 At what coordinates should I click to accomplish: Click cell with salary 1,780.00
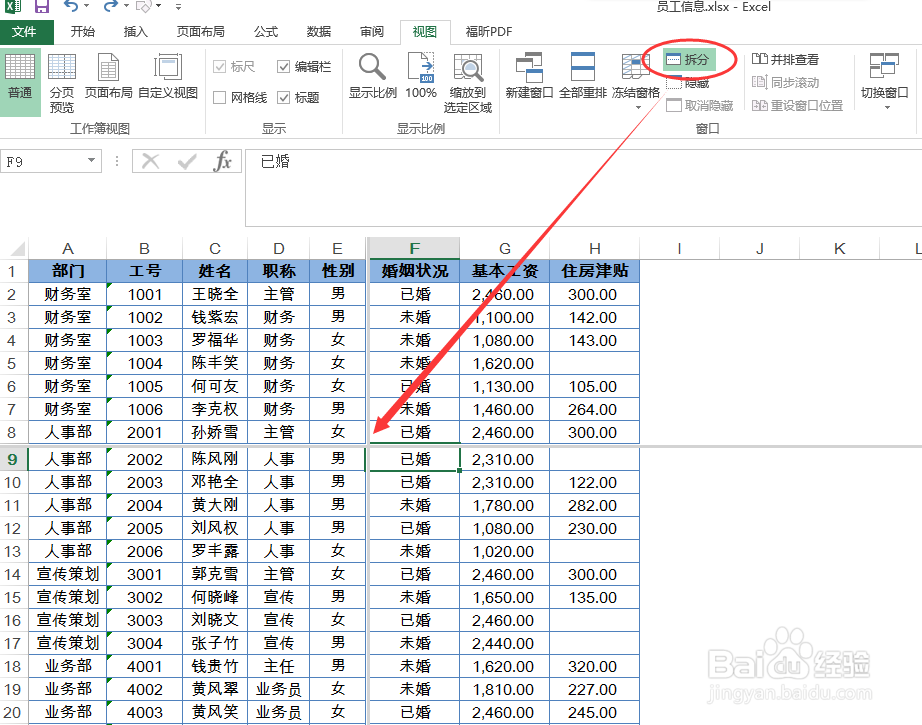tap(504, 506)
